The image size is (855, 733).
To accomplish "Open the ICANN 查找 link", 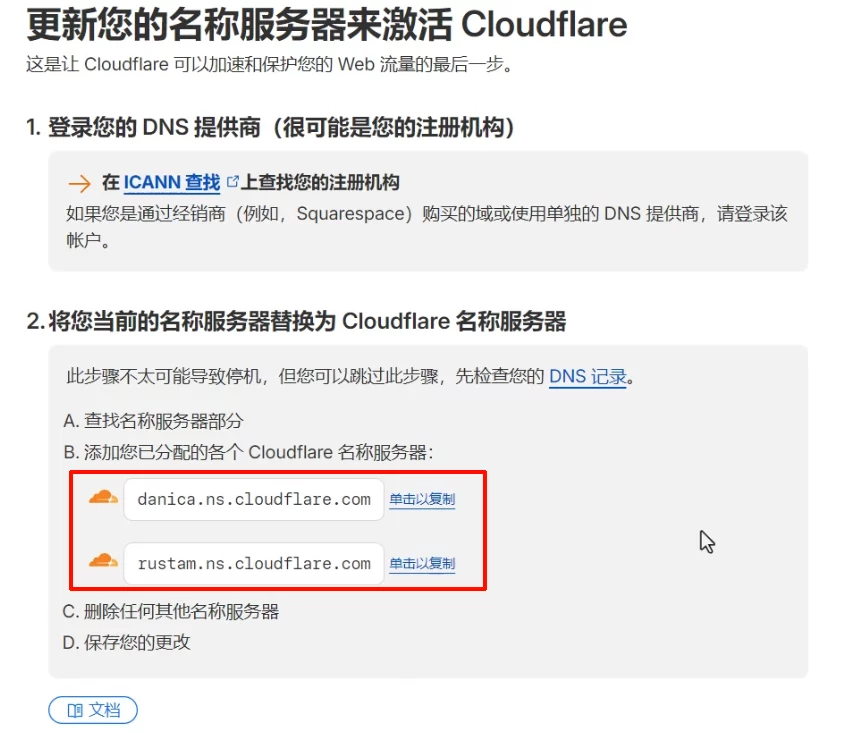I will pos(171,183).
